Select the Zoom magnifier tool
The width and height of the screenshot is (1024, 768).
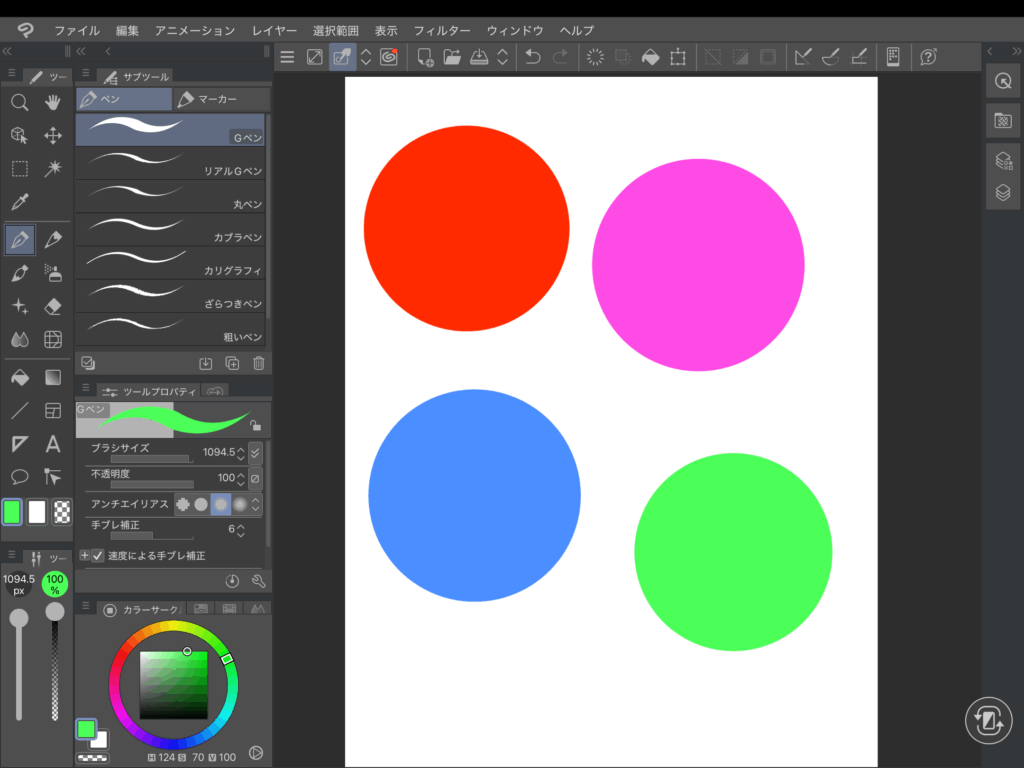(19, 102)
